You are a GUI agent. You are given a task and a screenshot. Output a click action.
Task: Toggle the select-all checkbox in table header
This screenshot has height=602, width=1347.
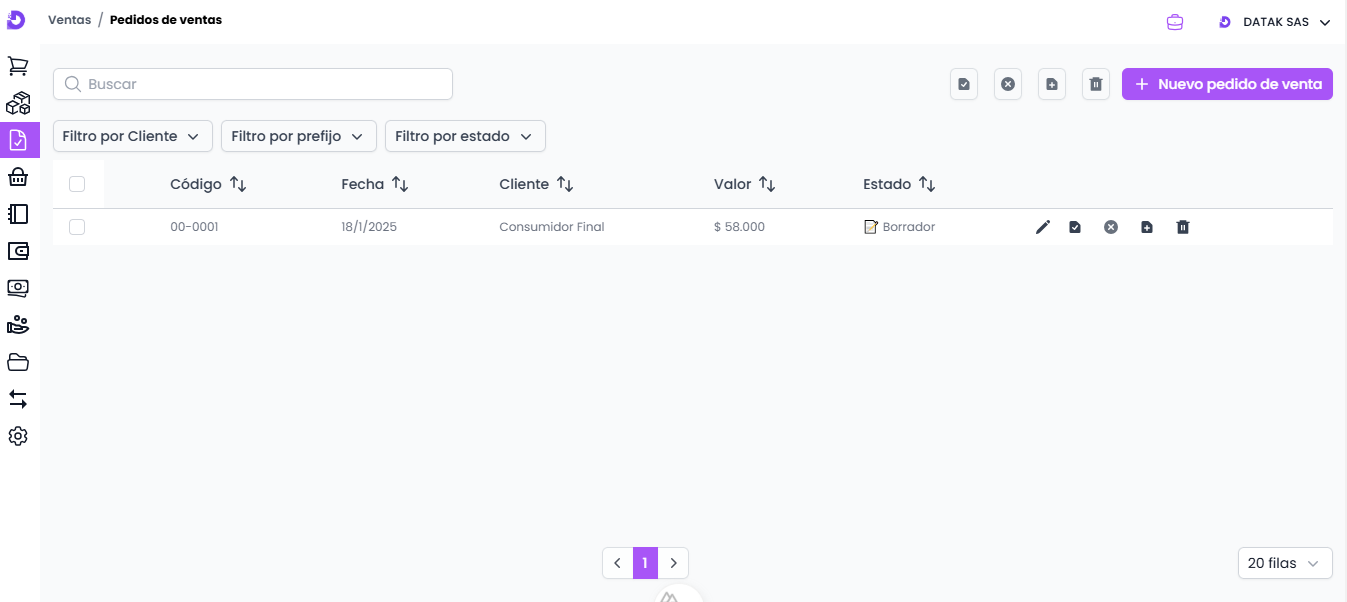[77, 184]
